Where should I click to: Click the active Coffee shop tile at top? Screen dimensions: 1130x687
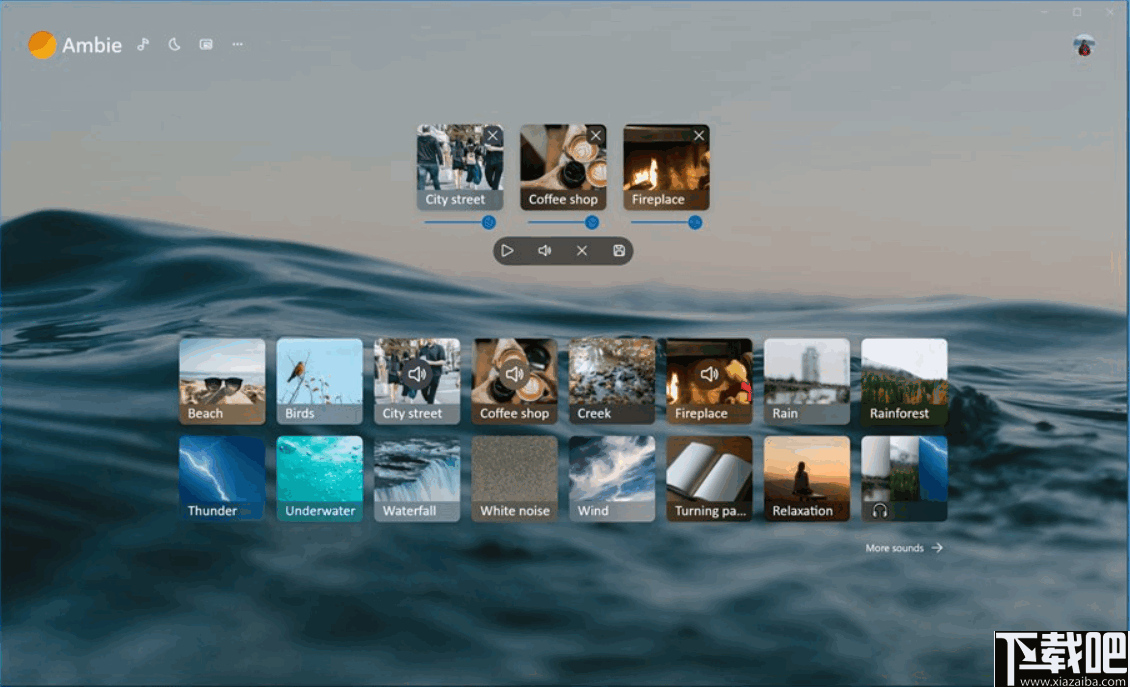coord(563,167)
